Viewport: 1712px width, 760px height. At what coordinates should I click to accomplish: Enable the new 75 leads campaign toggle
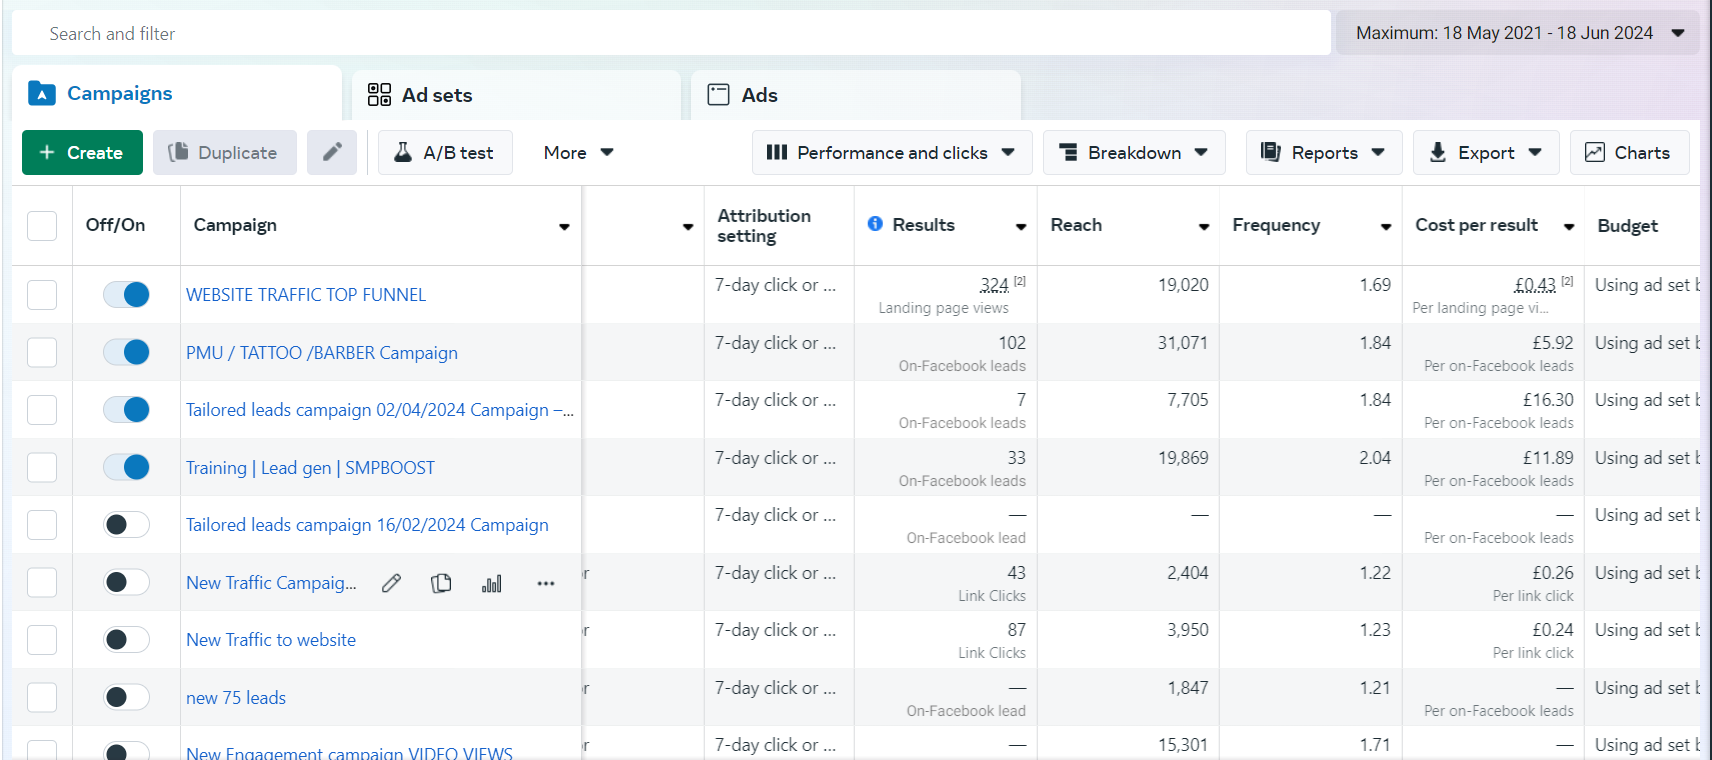[126, 697]
